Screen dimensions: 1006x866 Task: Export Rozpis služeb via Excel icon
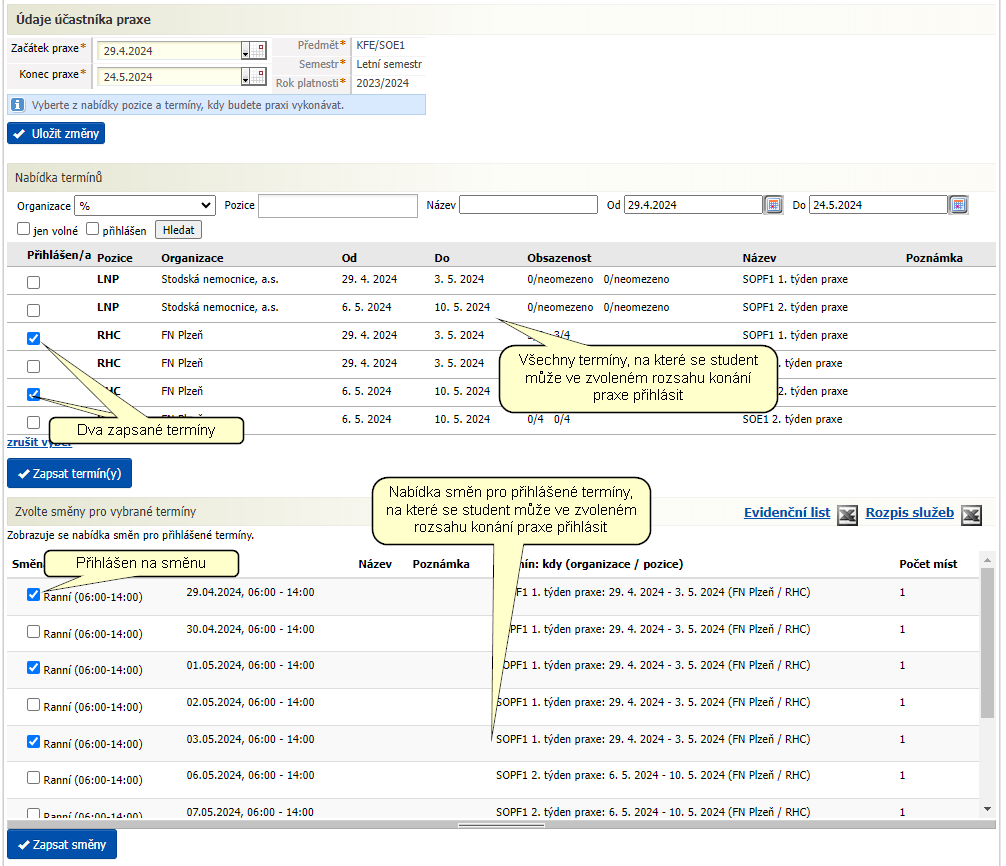click(971, 514)
